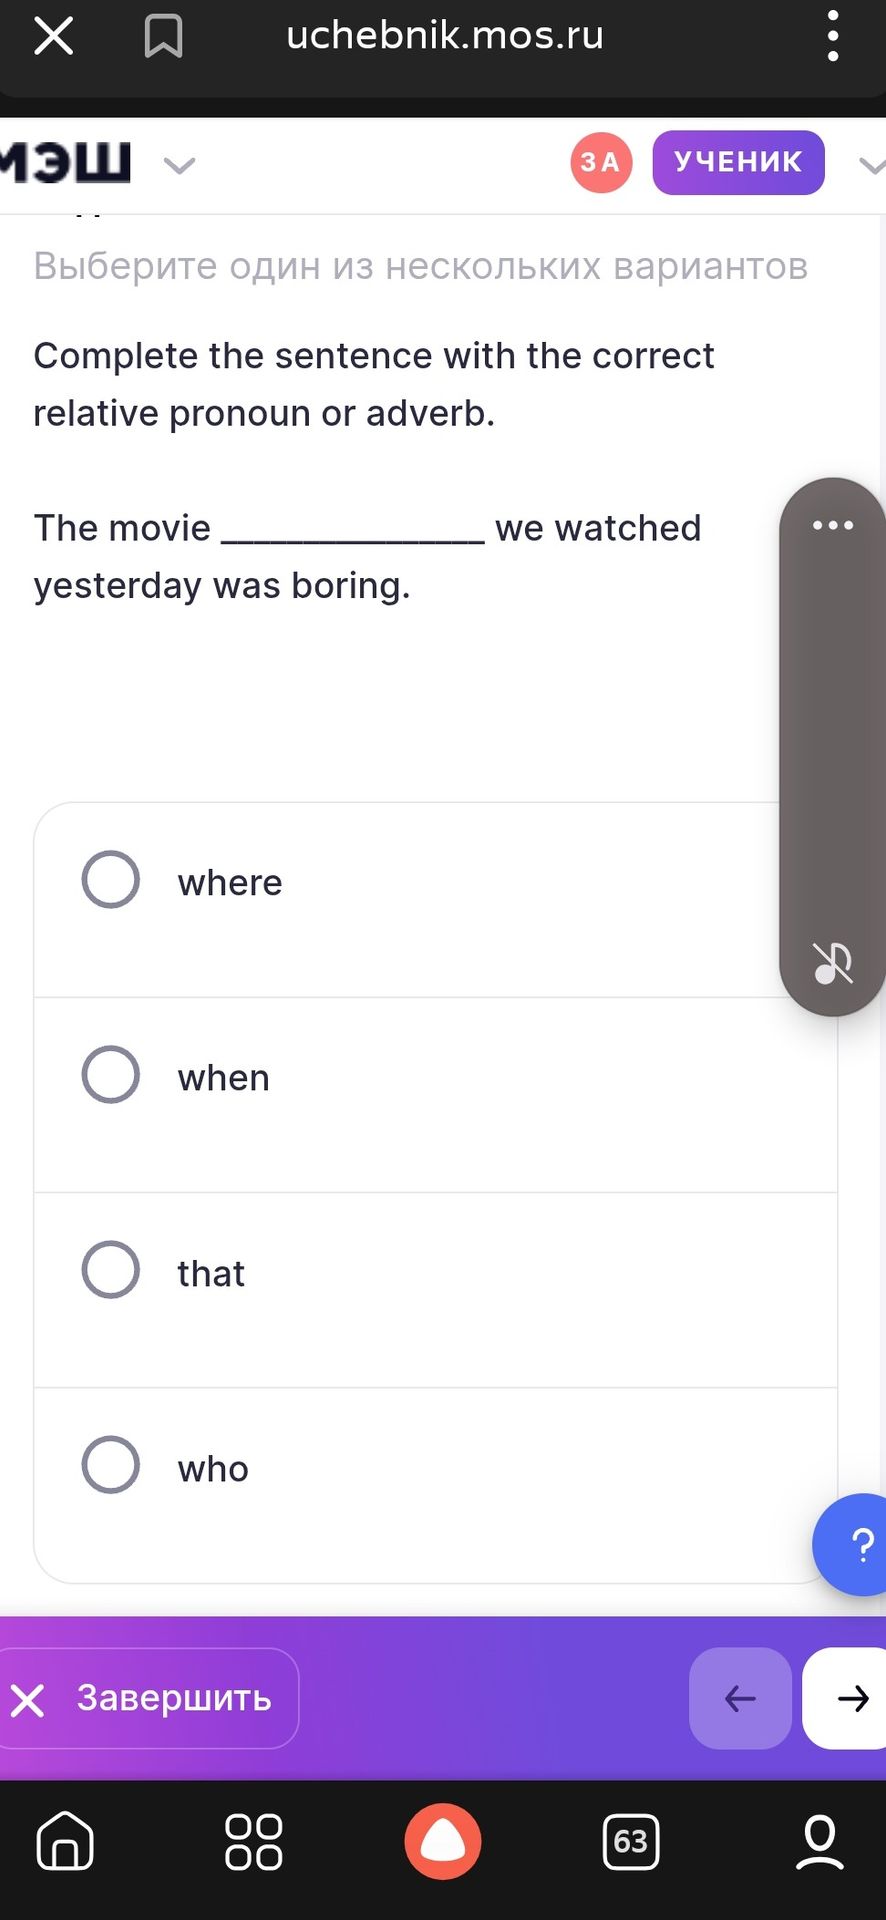Open browser home icon
The image size is (886, 1920).
65,1841
